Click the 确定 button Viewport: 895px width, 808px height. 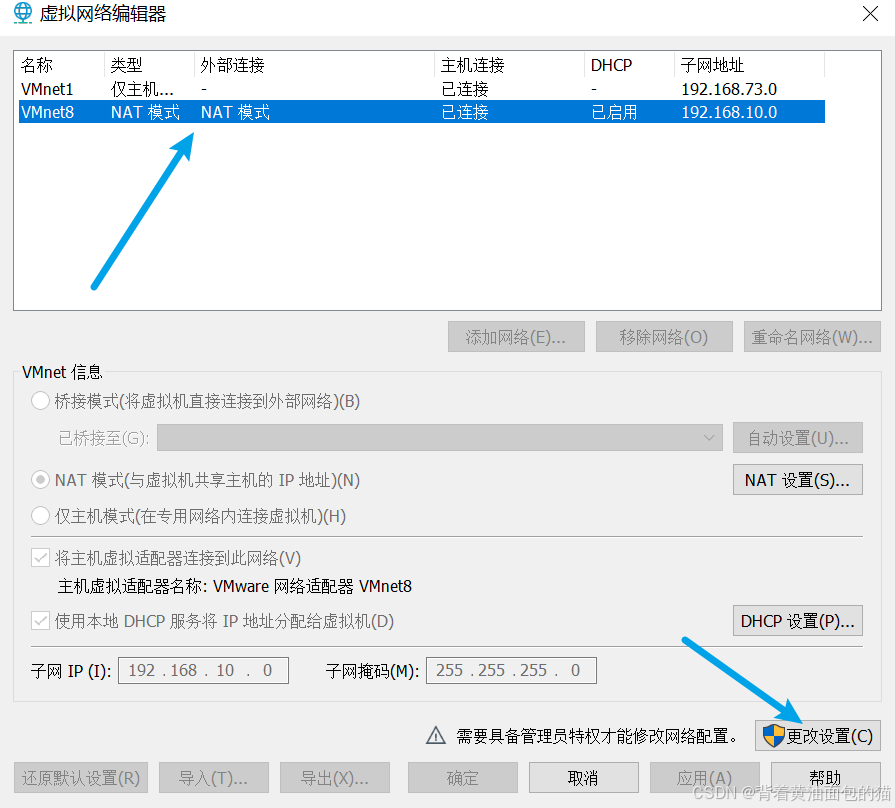[462, 777]
